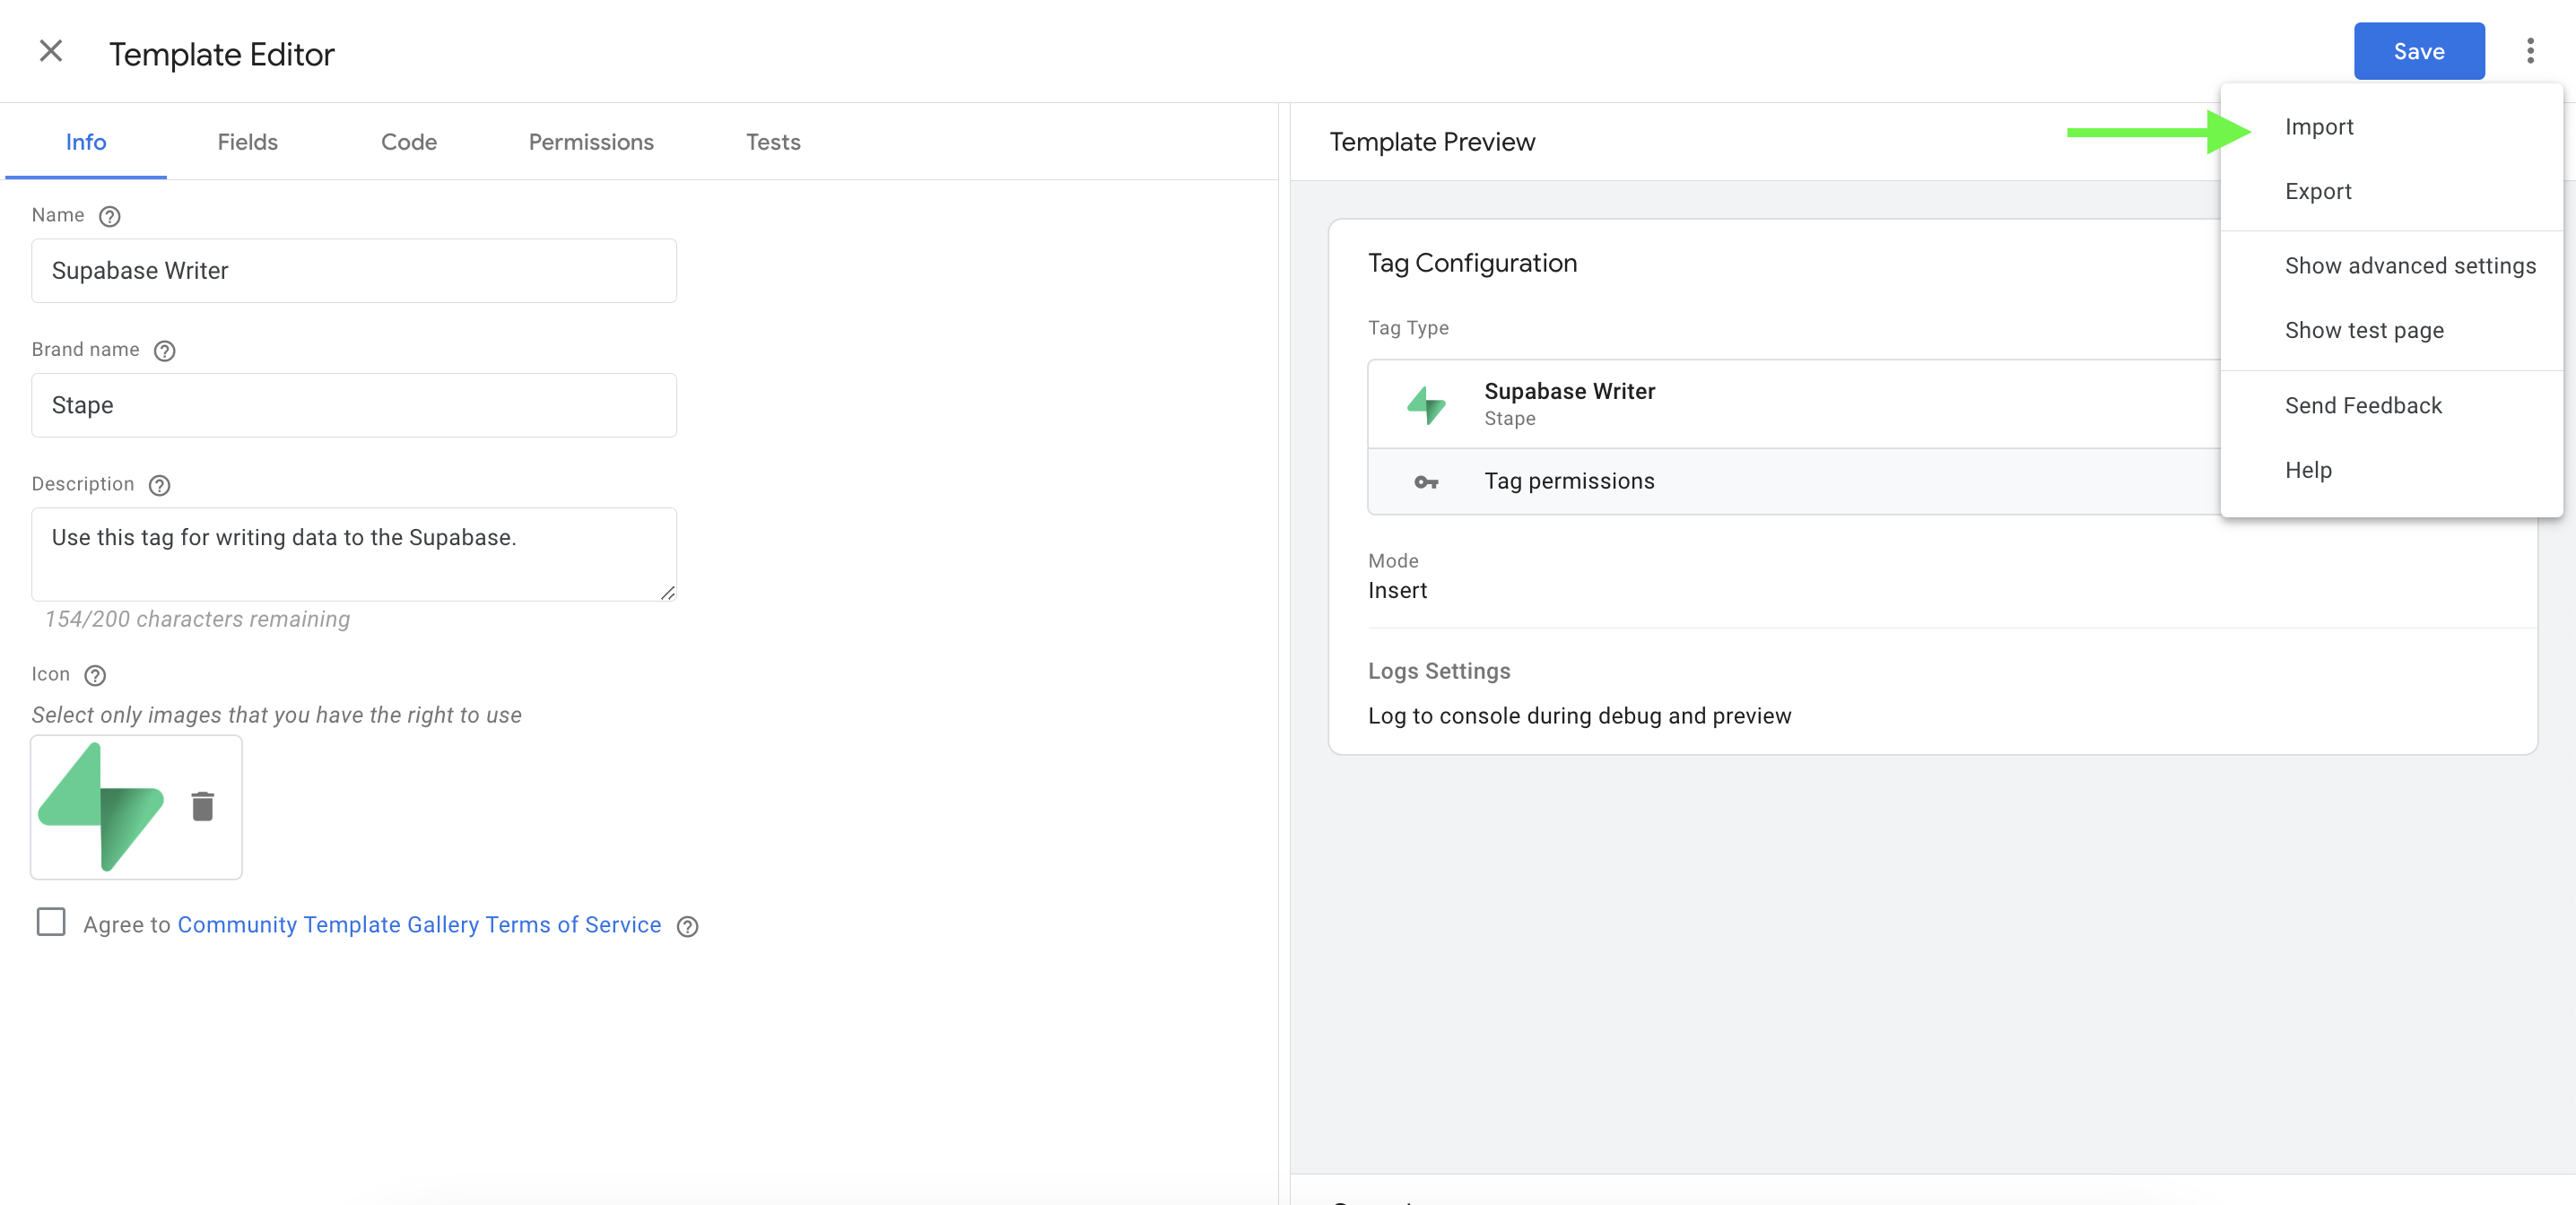This screenshot has width=2576, height=1205.
Task: Open the Code tab
Action: pos(409,142)
